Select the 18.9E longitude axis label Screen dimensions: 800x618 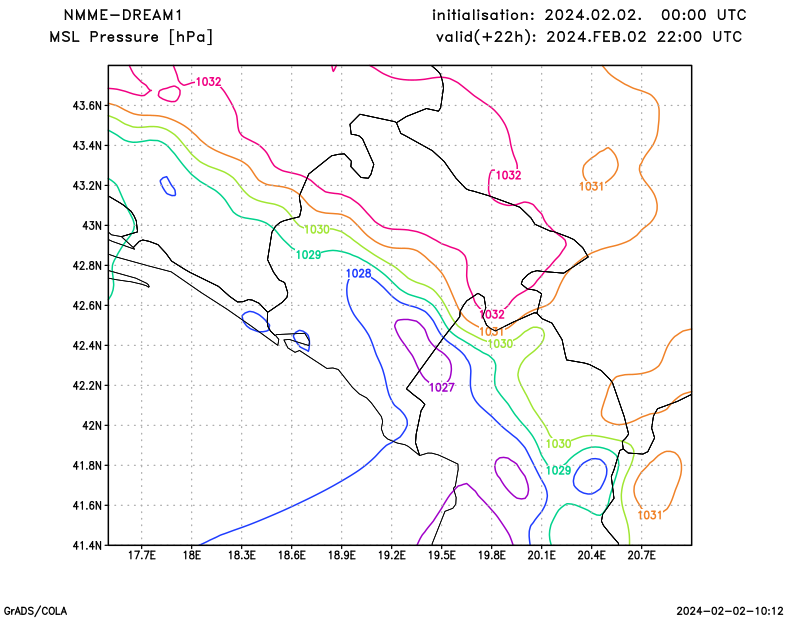(x=342, y=555)
